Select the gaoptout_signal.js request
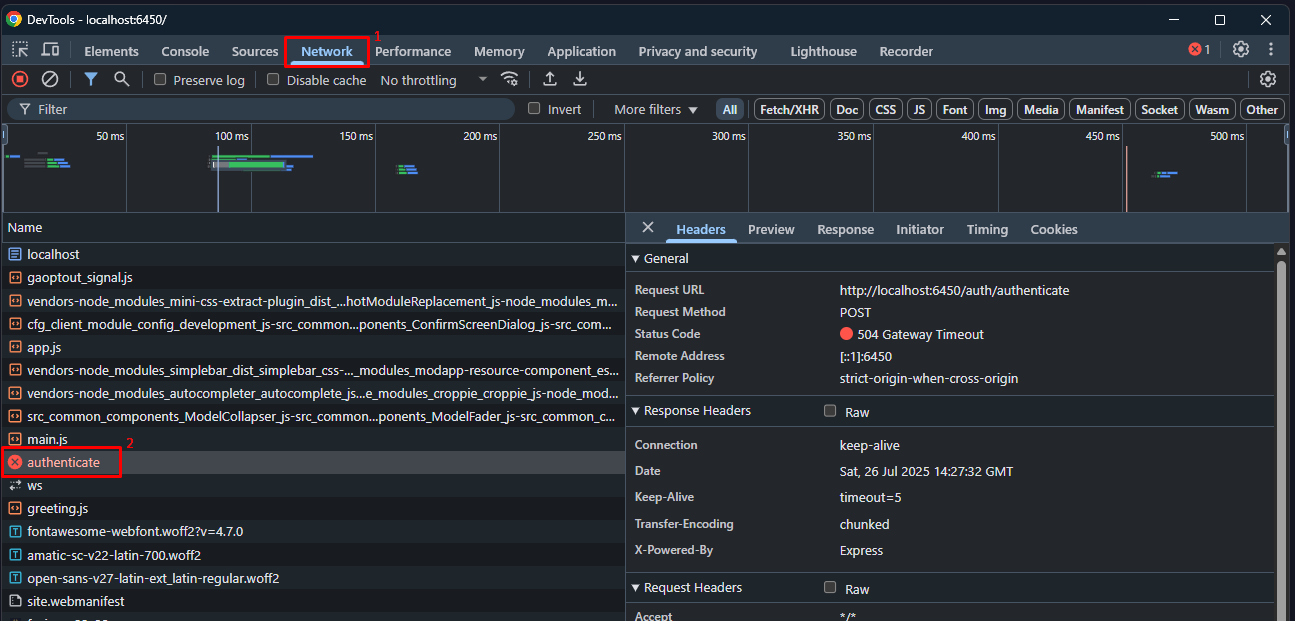The width and height of the screenshot is (1295, 621). tap(312, 277)
